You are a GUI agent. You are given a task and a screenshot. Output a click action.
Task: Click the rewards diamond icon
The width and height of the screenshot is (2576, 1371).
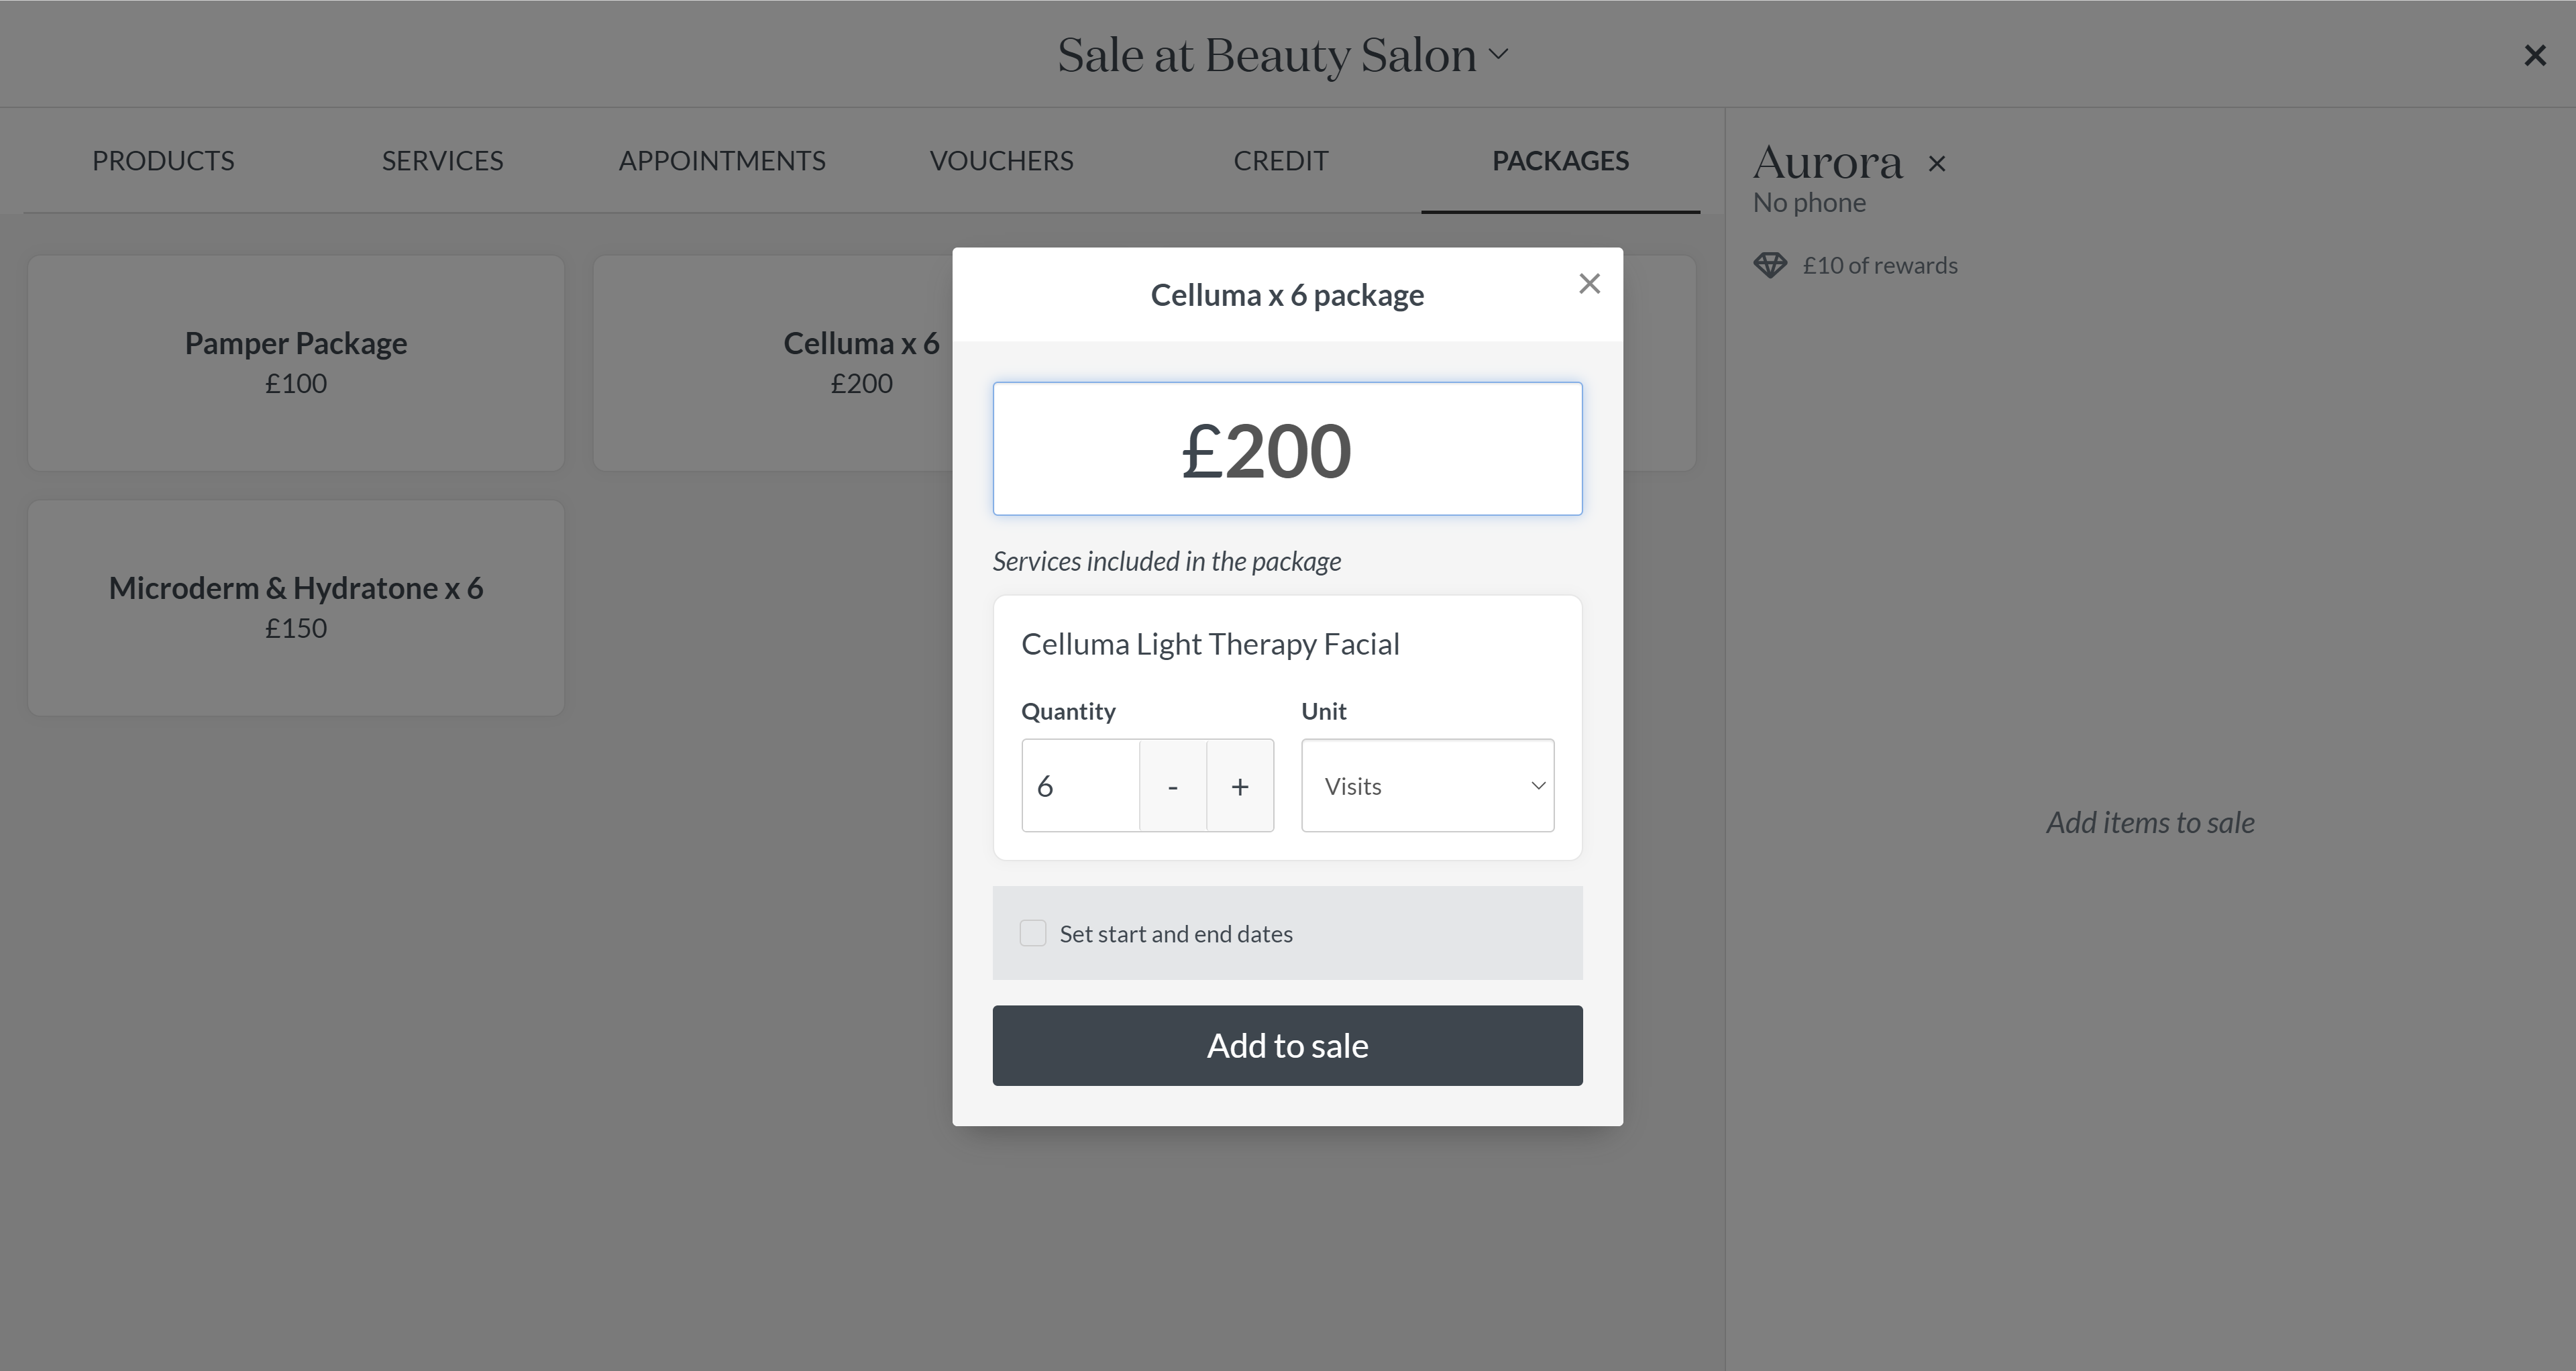1770,265
